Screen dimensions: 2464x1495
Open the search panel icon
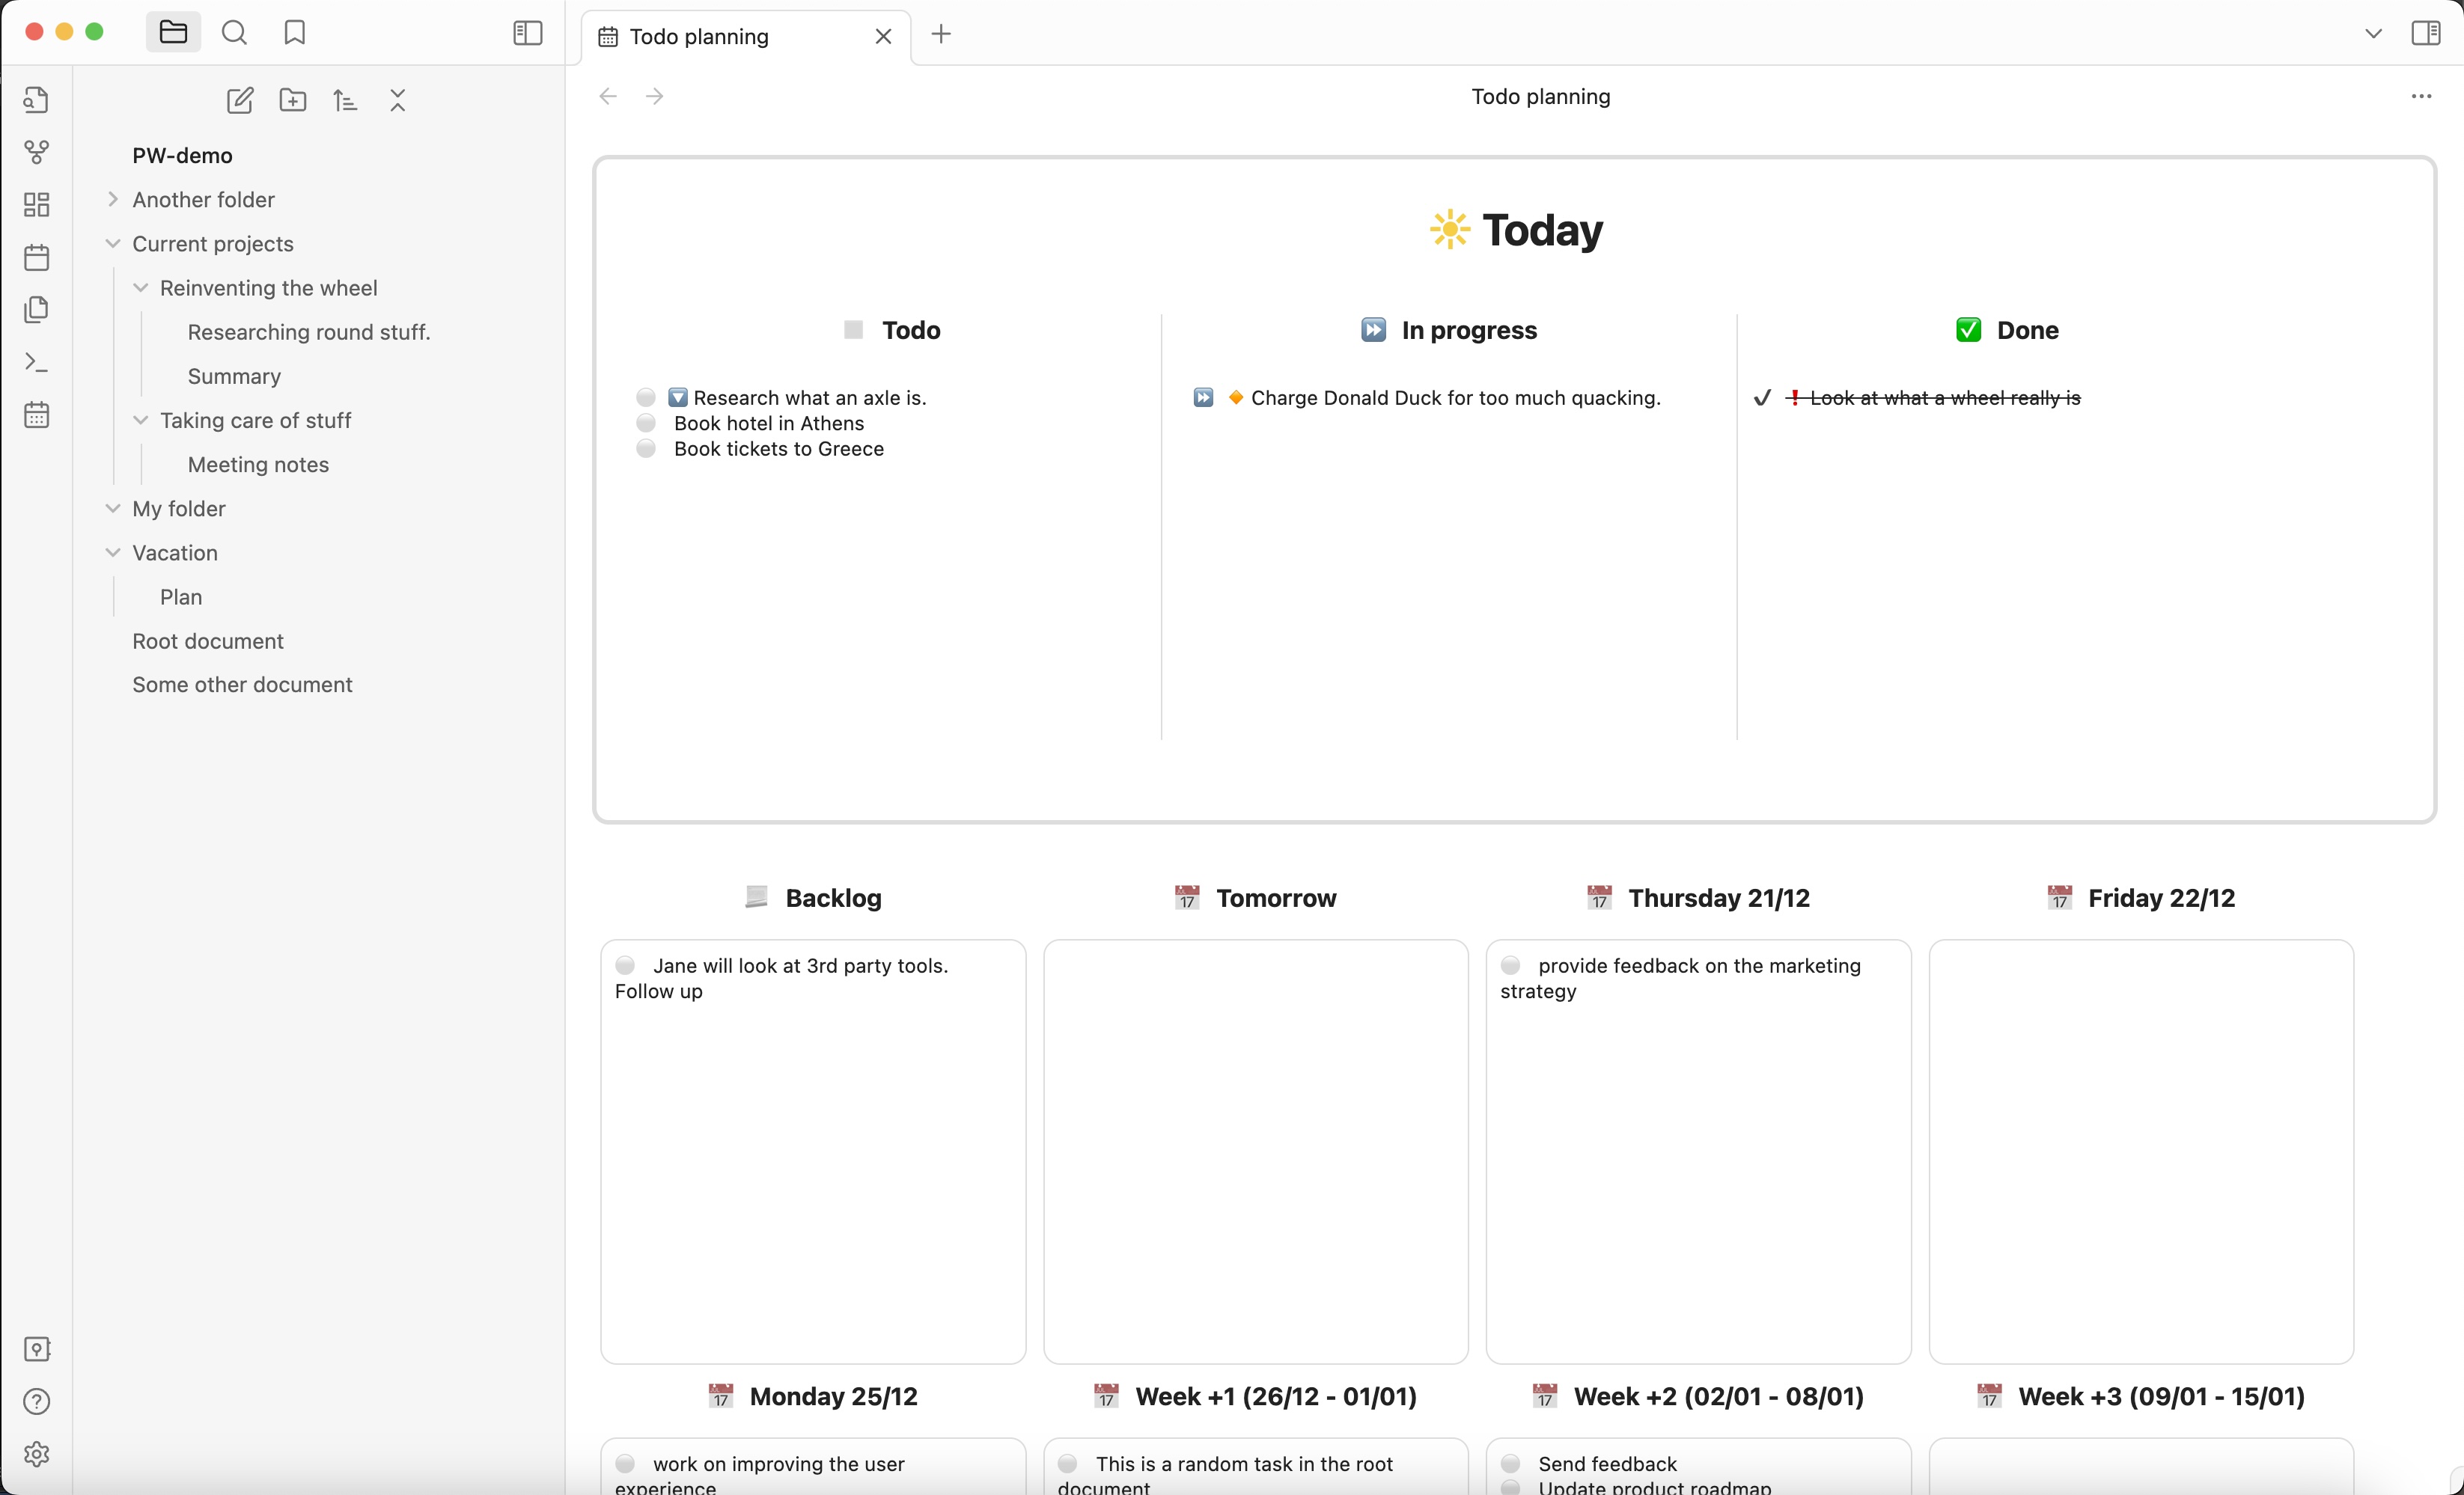pos(234,33)
